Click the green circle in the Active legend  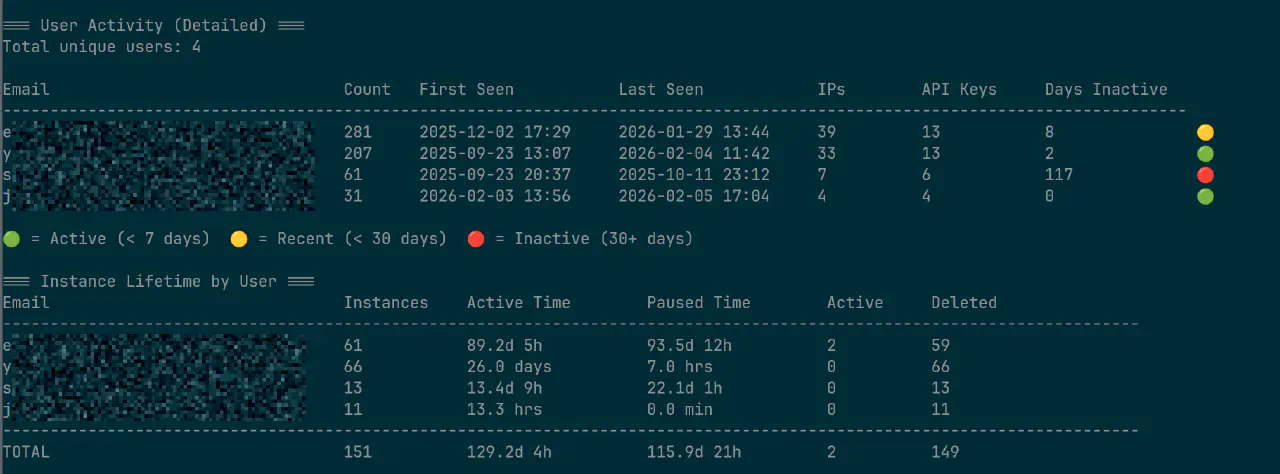pyautogui.click(x=12, y=239)
